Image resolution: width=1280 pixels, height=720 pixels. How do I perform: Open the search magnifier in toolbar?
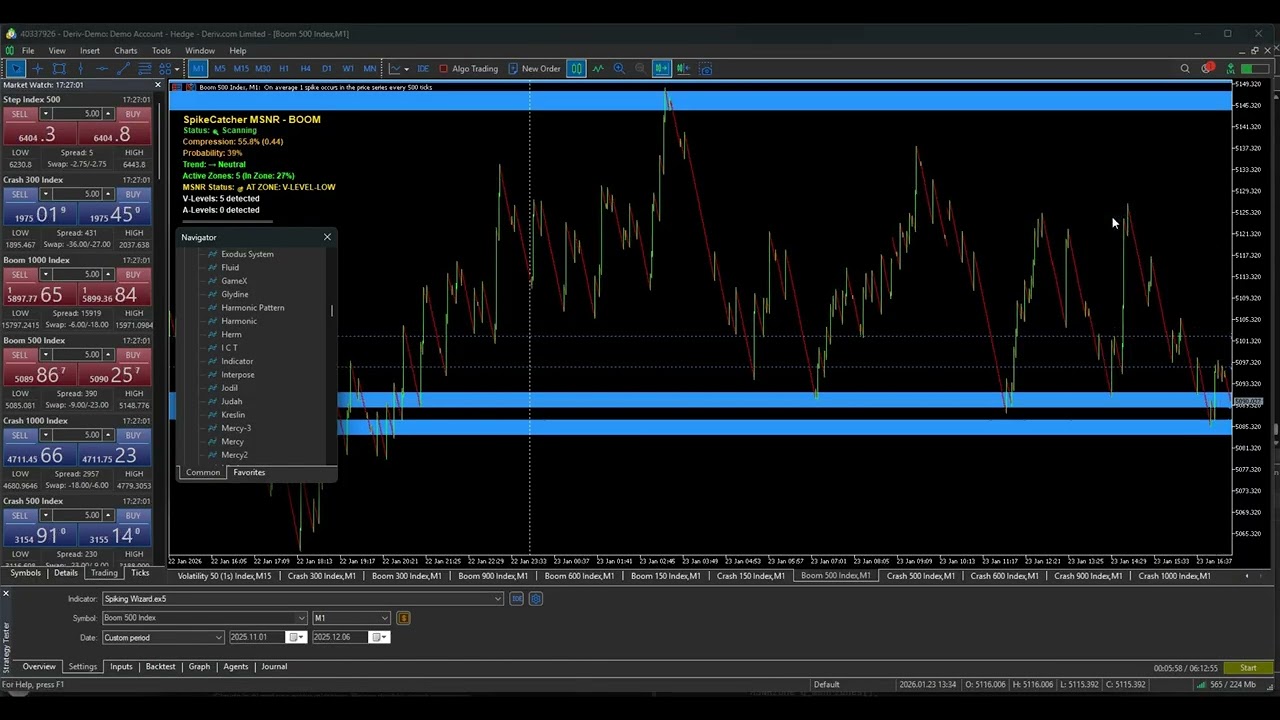(1185, 69)
